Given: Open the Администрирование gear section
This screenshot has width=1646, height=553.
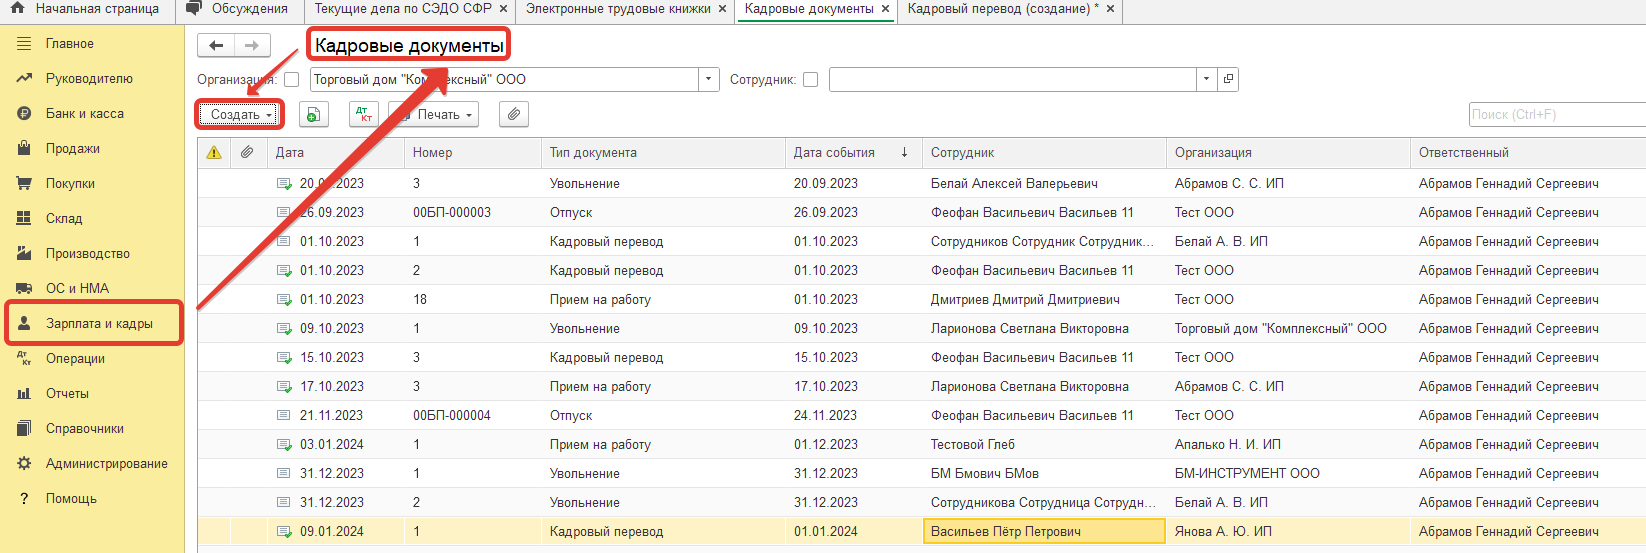Looking at the screenshot, I should [106, 464].
